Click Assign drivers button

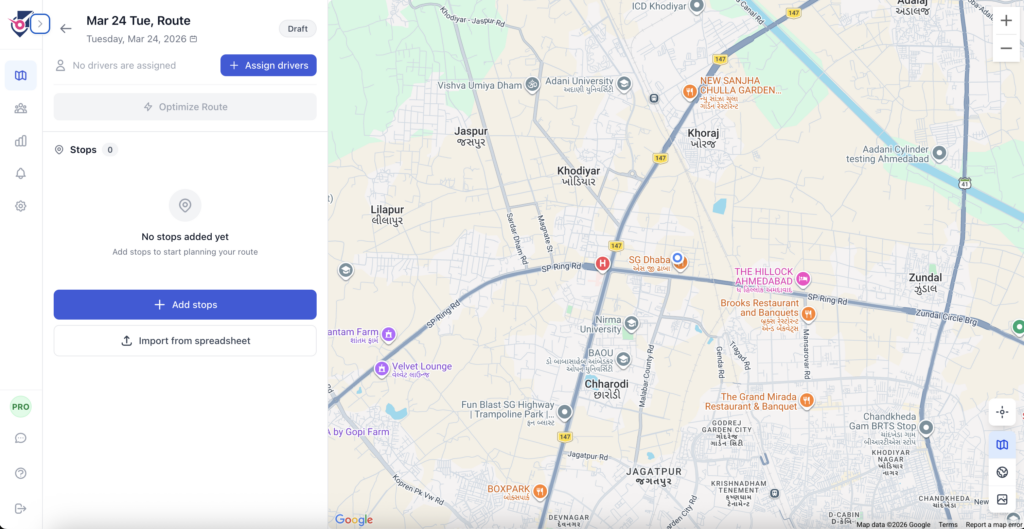(268, 65)
